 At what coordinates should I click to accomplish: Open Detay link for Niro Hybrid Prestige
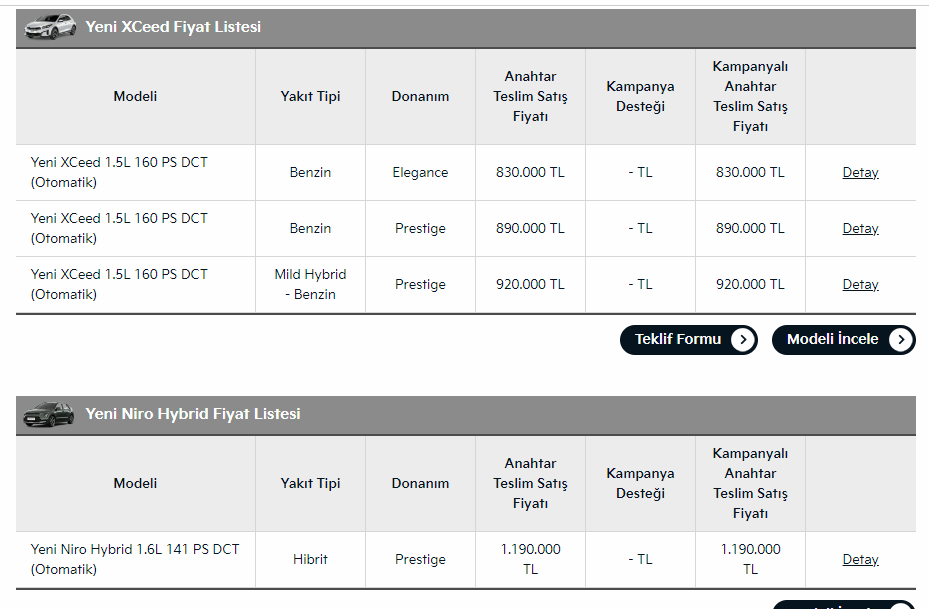[860, 560]
